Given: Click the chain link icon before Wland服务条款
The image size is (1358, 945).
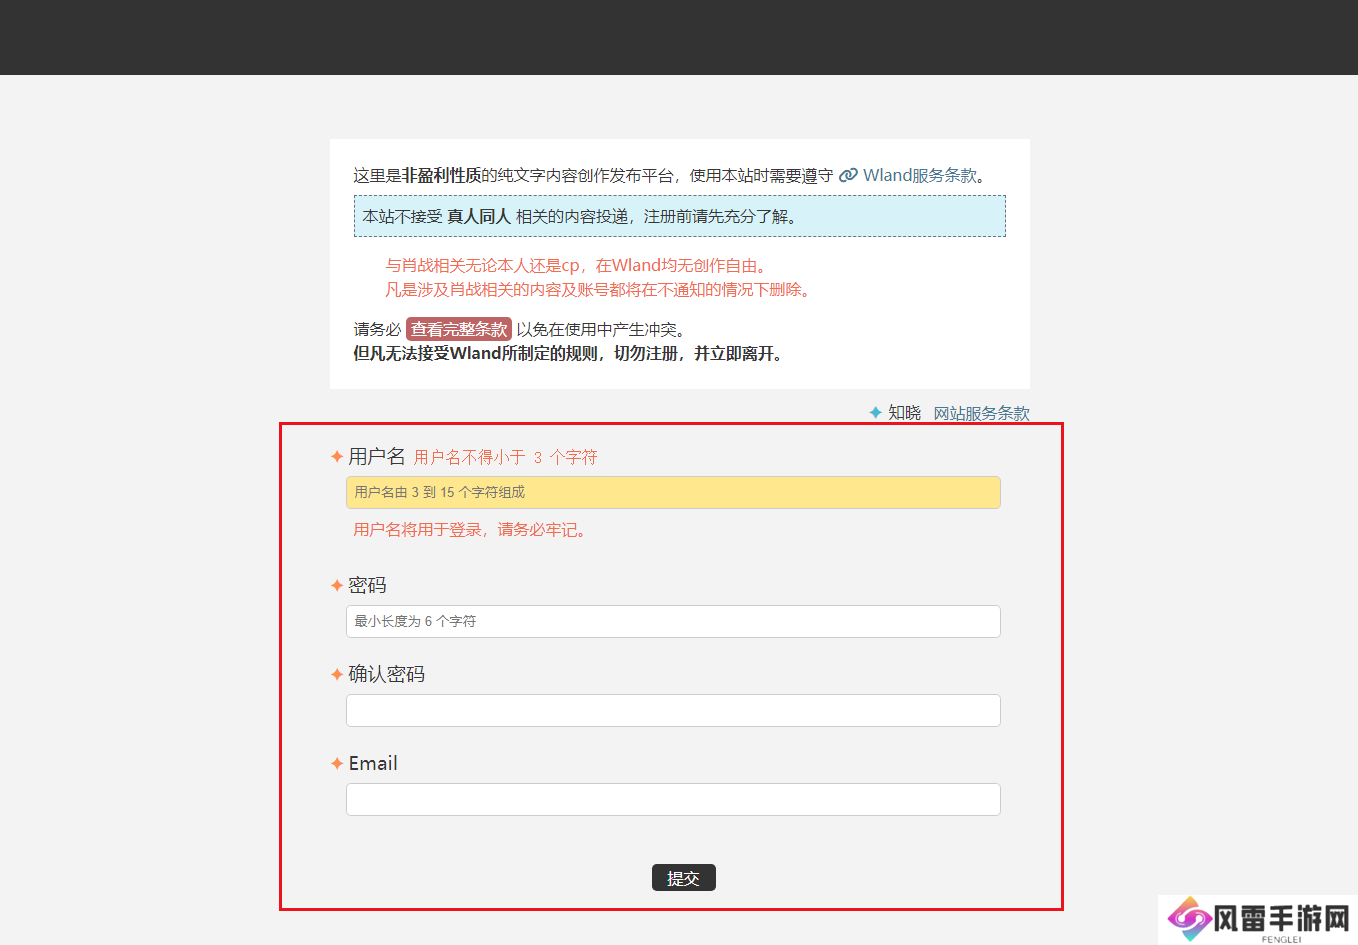Looking at the screenshot, I should click(x=848, y=175).
